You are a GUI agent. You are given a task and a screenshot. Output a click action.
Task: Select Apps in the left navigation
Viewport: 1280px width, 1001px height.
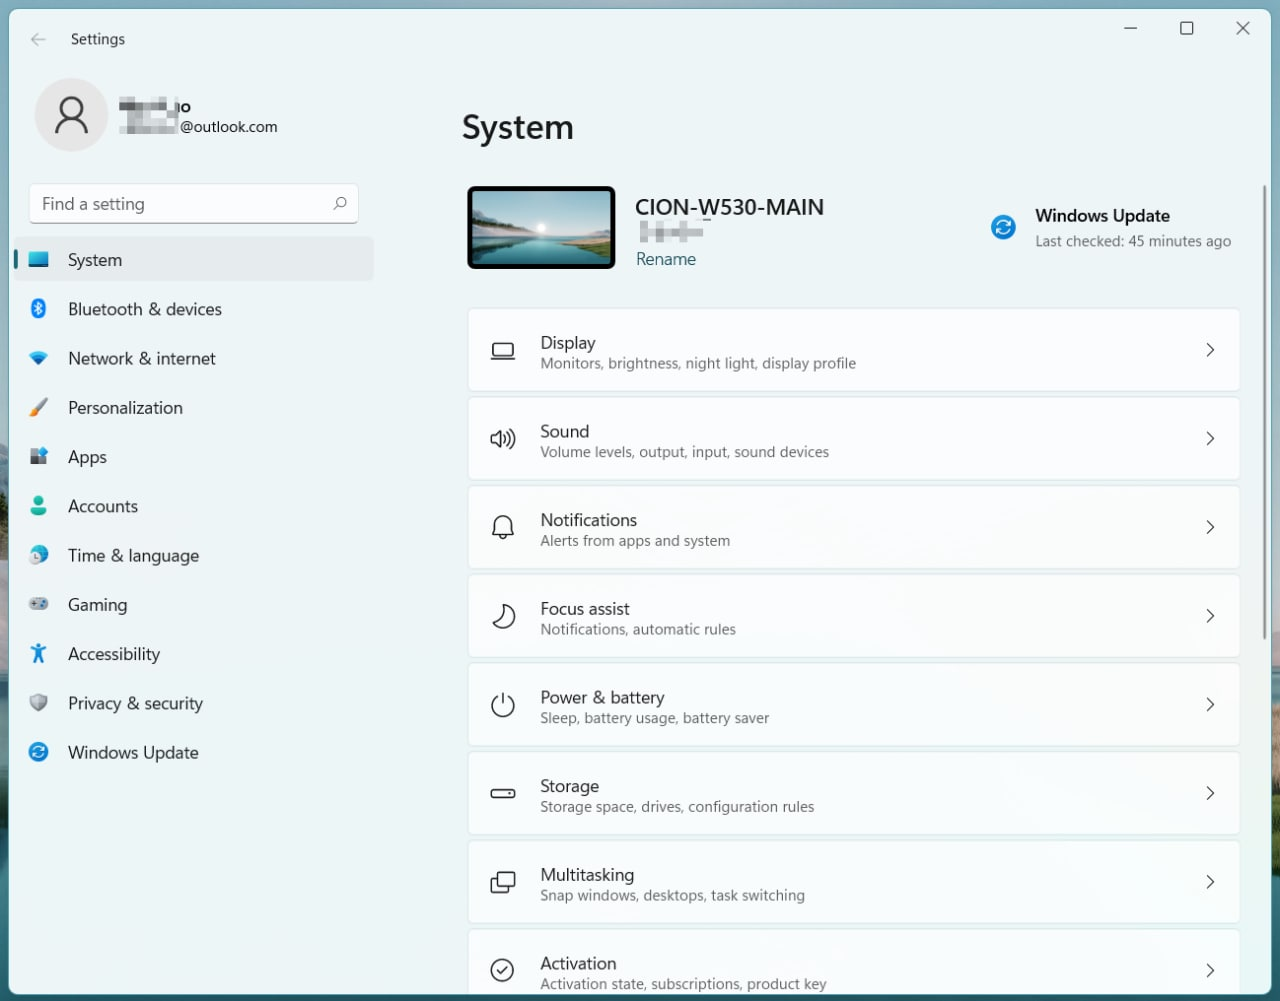tap(87, 457)
